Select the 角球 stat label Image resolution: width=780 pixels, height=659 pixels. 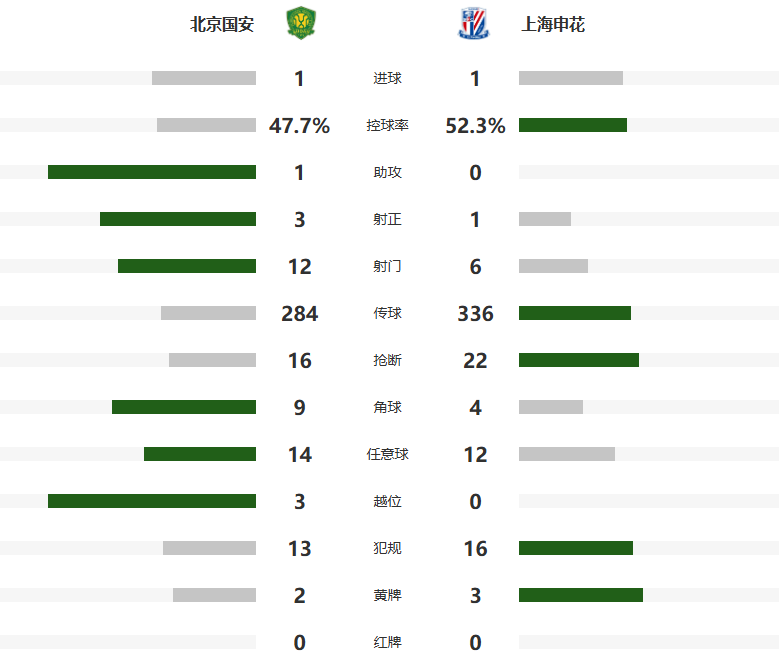coord(387,407)
